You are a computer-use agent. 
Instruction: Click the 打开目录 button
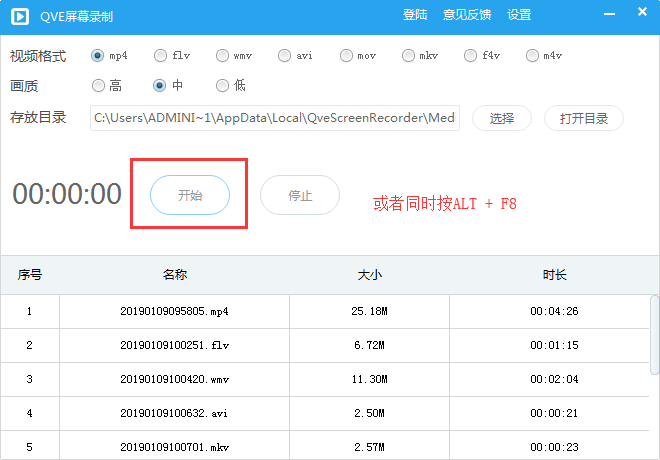click(x=584, y=118)
